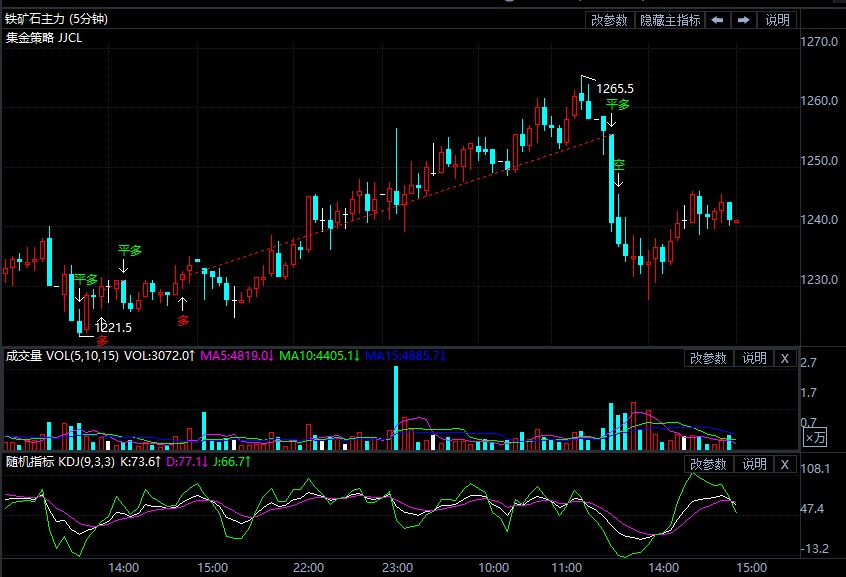
Task: Click the 空 short signal arrow
Action: 619,180
